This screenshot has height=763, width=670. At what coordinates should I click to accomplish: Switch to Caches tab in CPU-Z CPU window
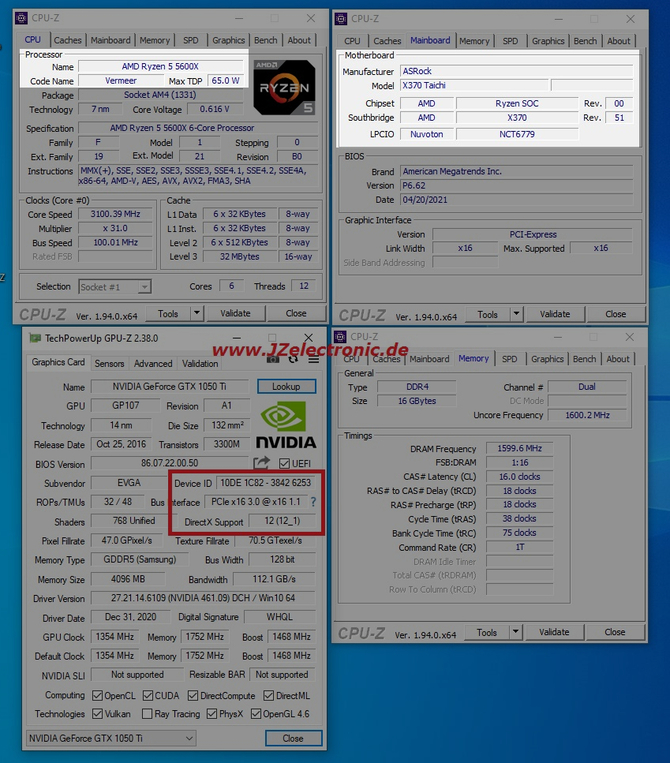point(68,40)
